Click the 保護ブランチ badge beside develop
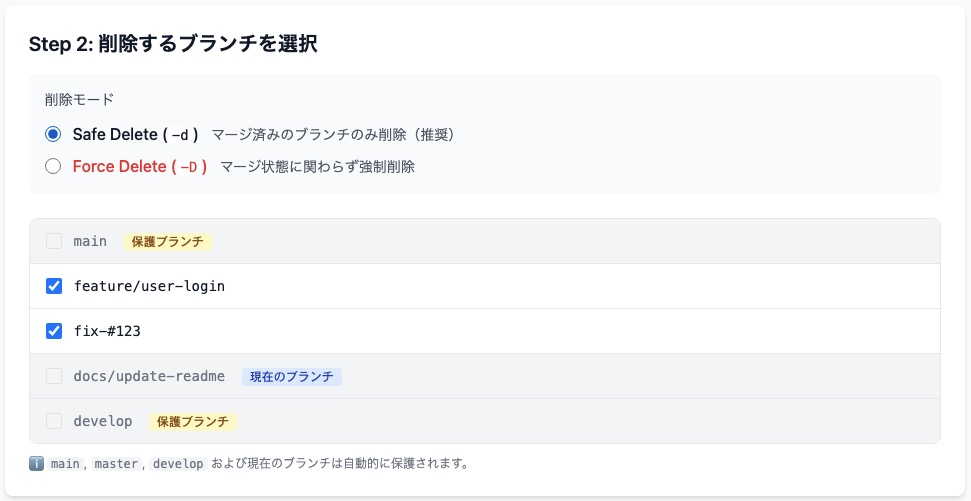Screen dimensions: 971x501 pyautogui.click(x=193, y=422)
